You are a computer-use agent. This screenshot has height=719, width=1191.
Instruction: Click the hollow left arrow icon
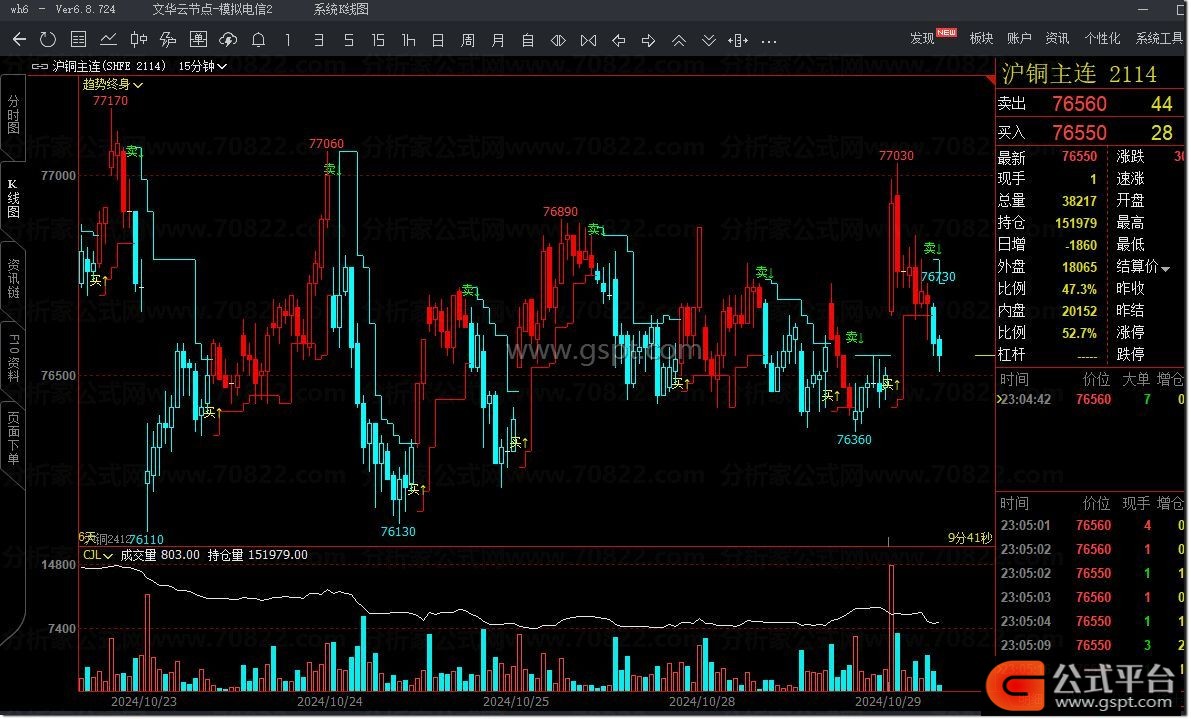[618, 40]
